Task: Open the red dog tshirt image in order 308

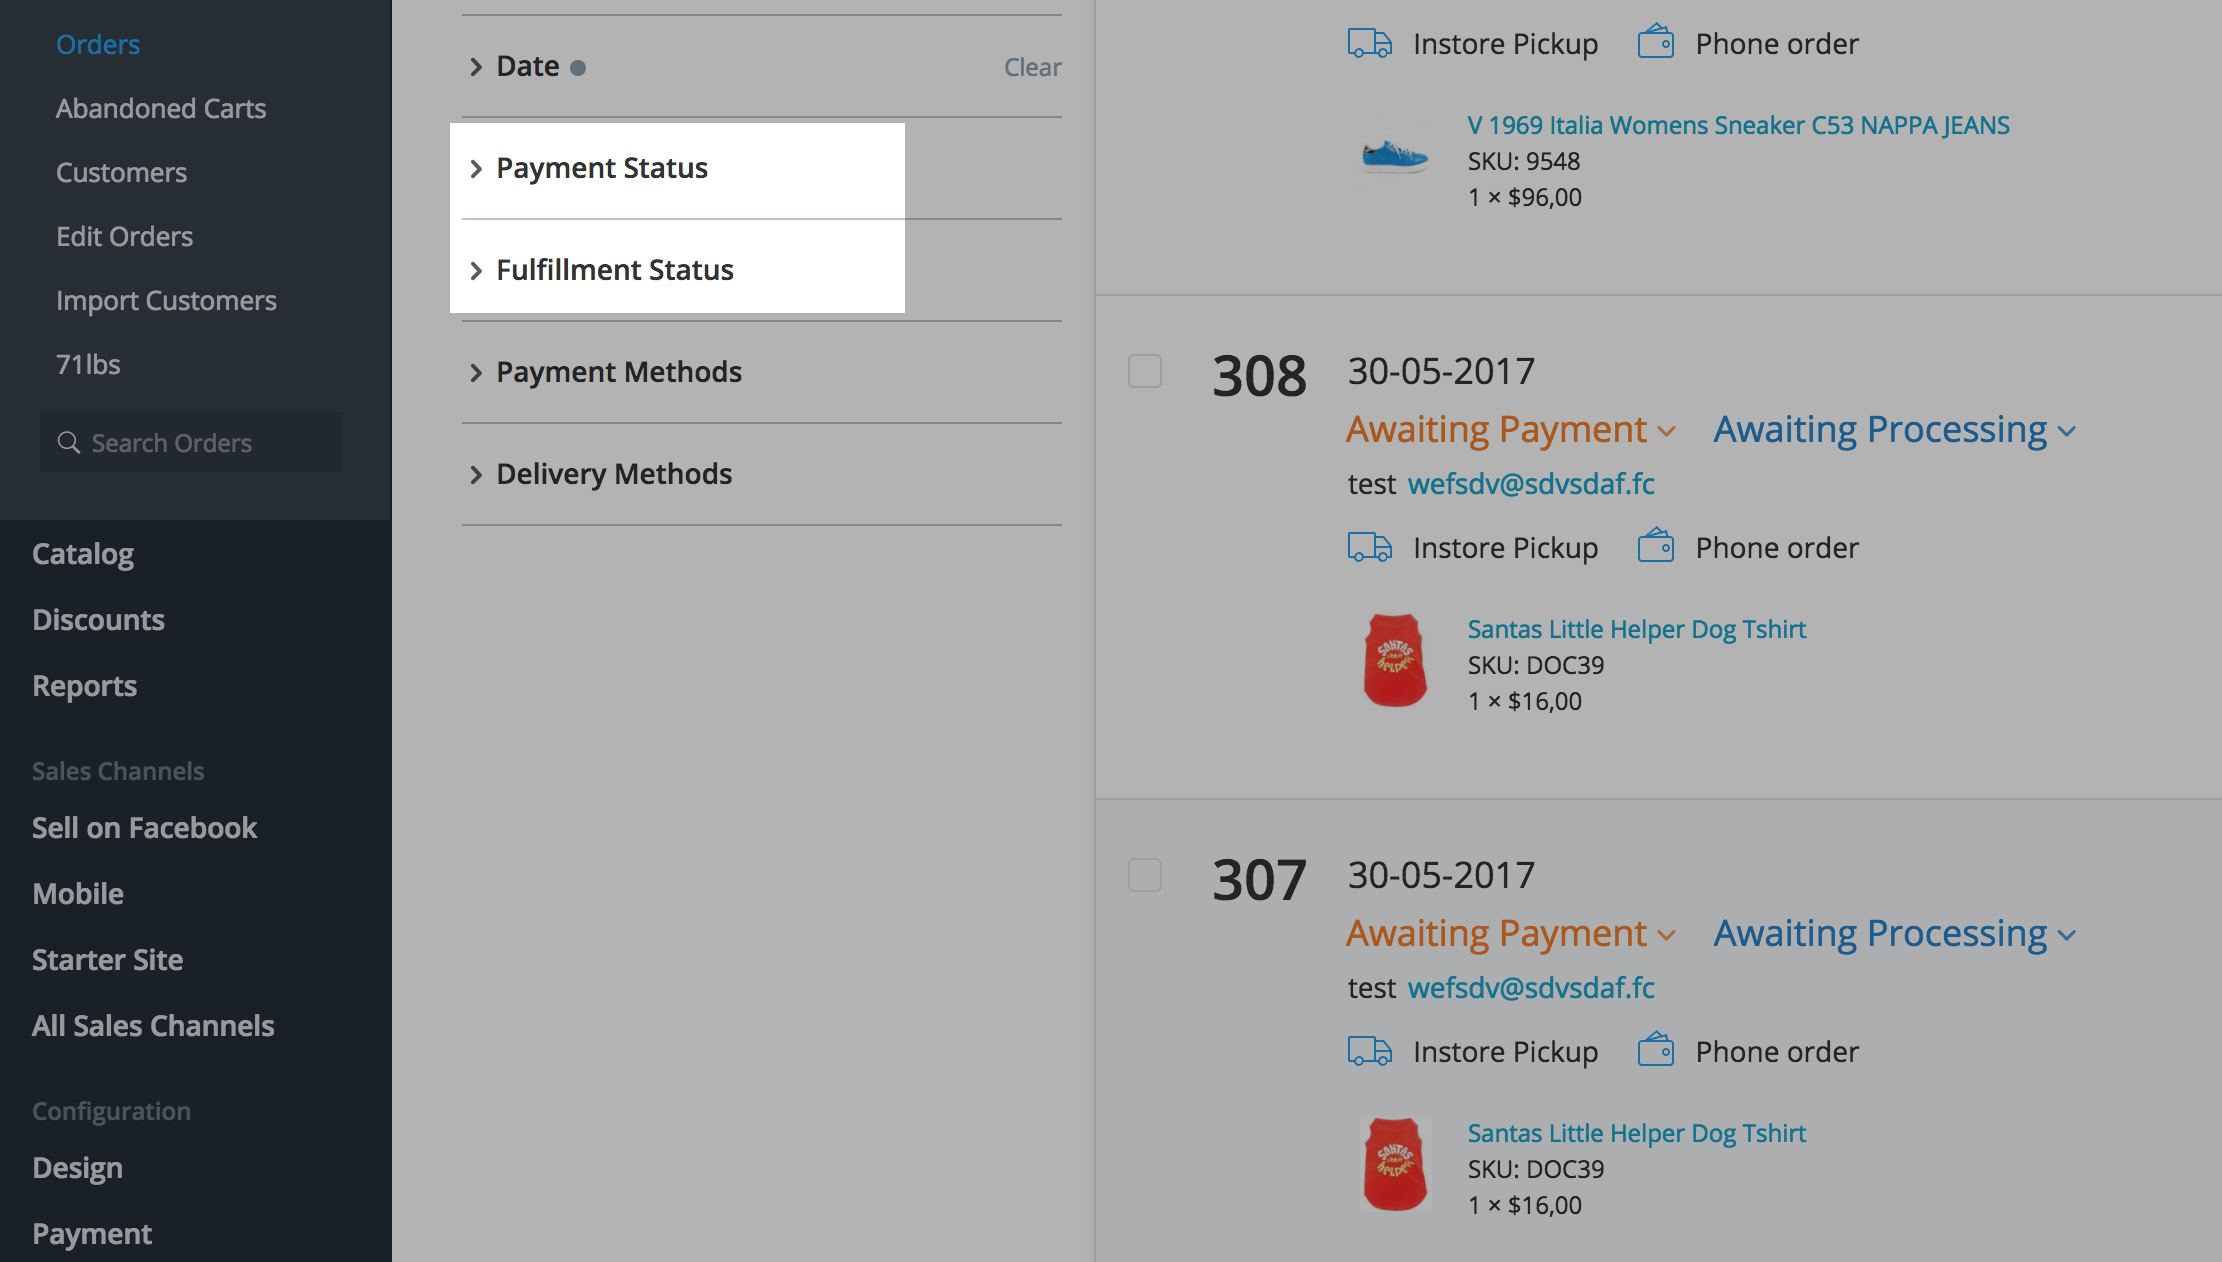Action: [1395, 661]
